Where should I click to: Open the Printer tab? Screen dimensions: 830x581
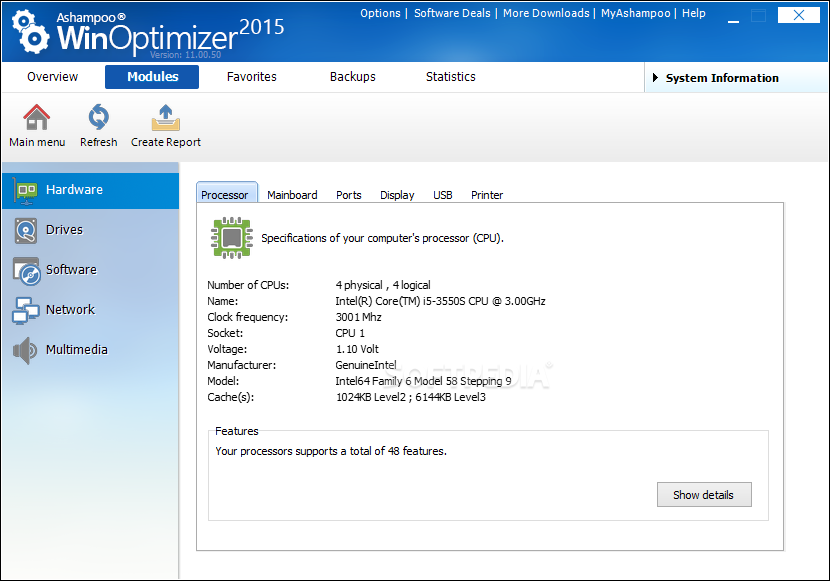487,195
